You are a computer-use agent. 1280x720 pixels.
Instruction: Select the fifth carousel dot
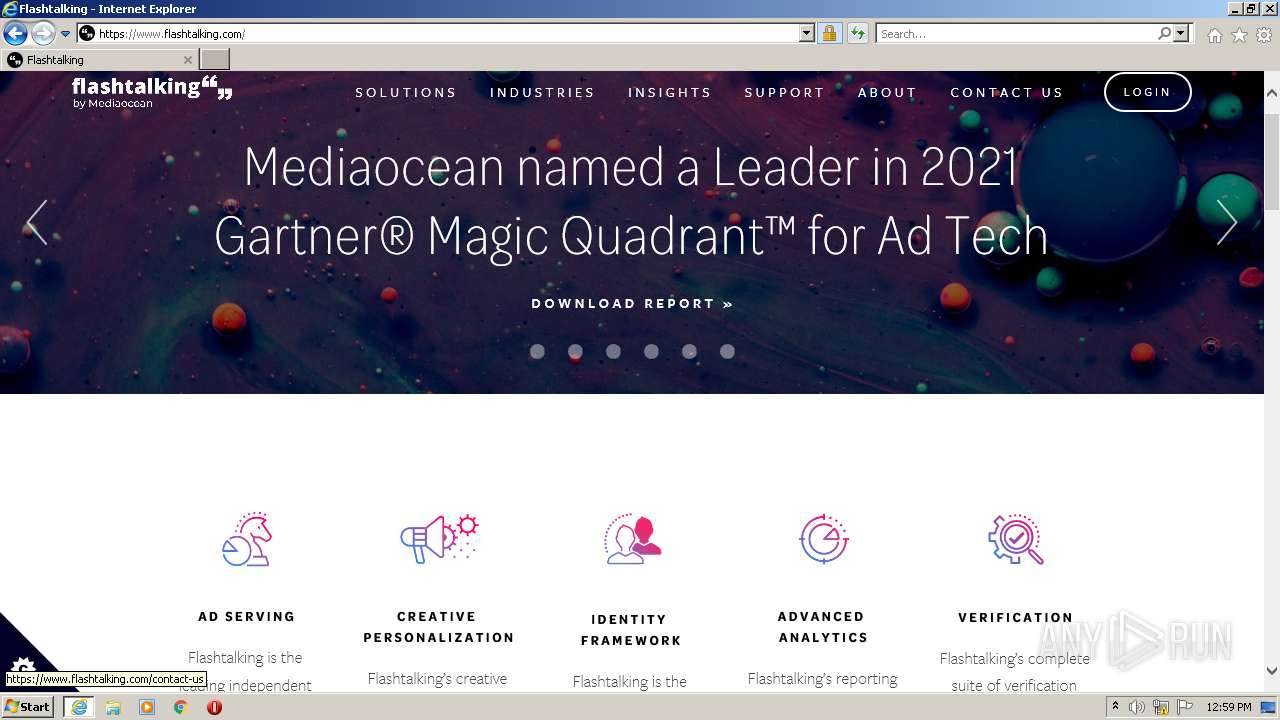pos(689,351)
